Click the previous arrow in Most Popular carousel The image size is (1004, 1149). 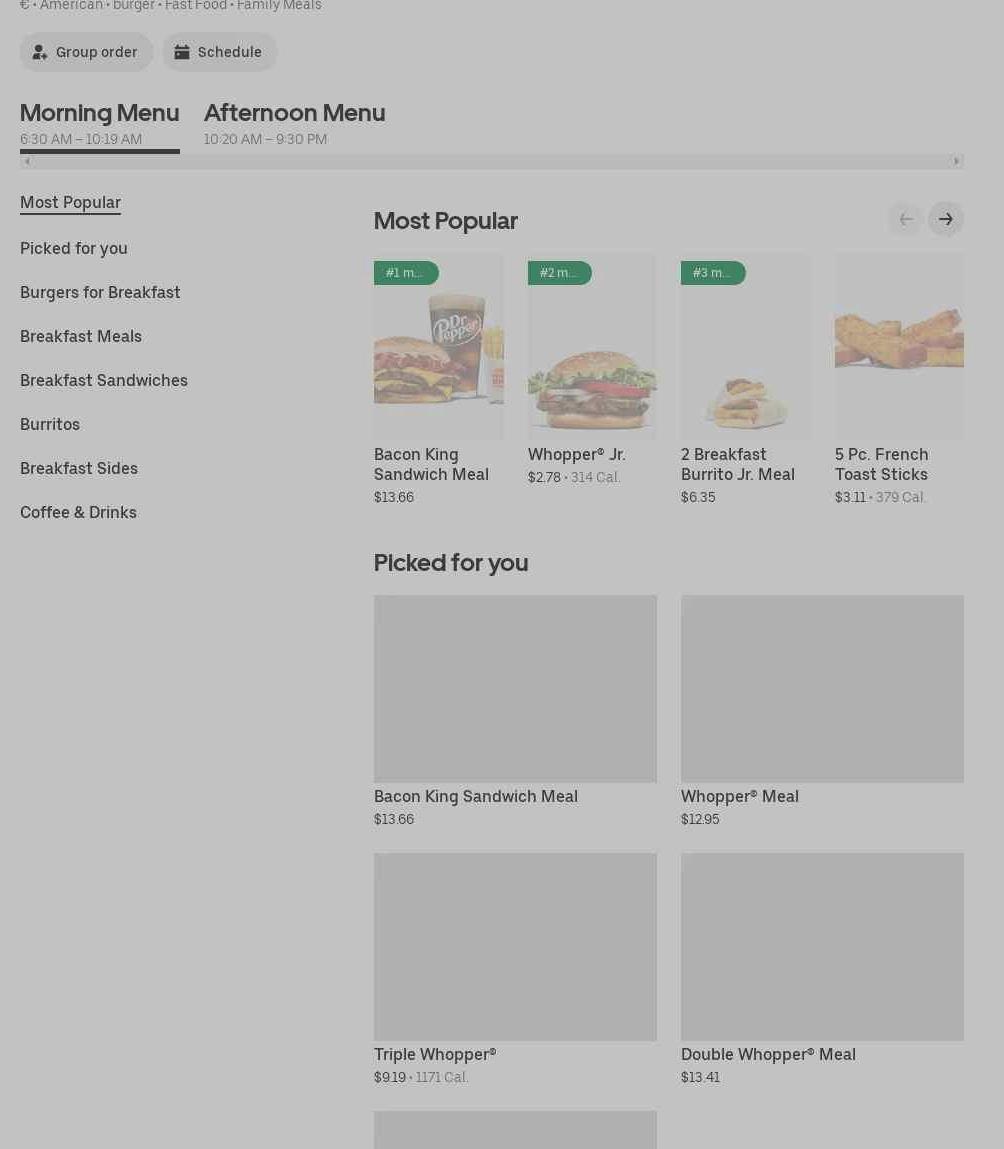905,219
